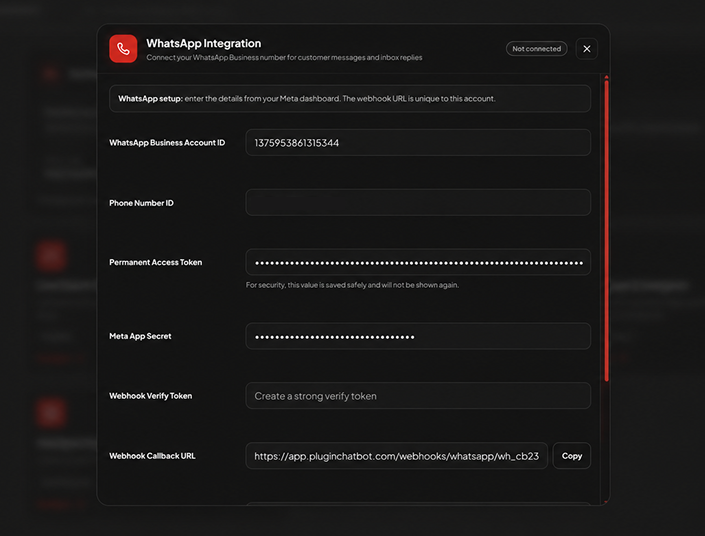Click the 'Connect your WhatsApp Business number' subtitle
Screen dimensions: 705x536
[x=284, y=58]
